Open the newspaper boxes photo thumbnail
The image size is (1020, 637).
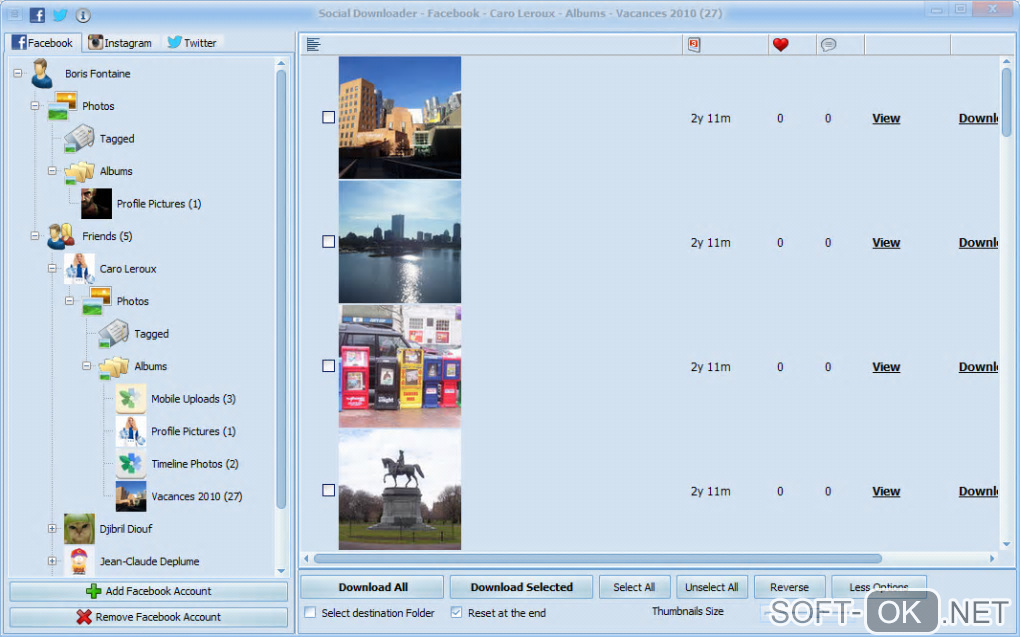point(399,366)
